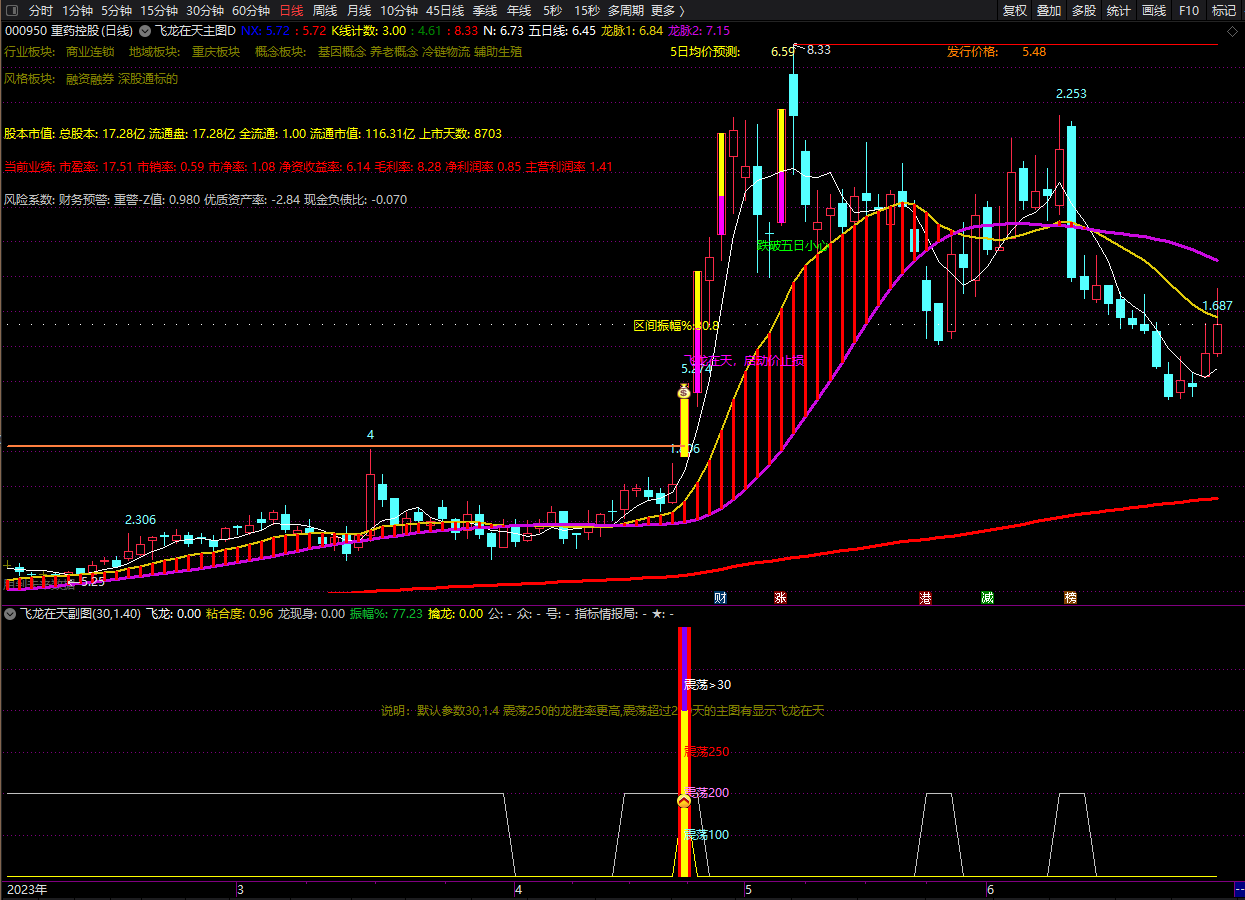
Task: Click the 飞龙在天主图D indicator name
Action: (195, 31)
